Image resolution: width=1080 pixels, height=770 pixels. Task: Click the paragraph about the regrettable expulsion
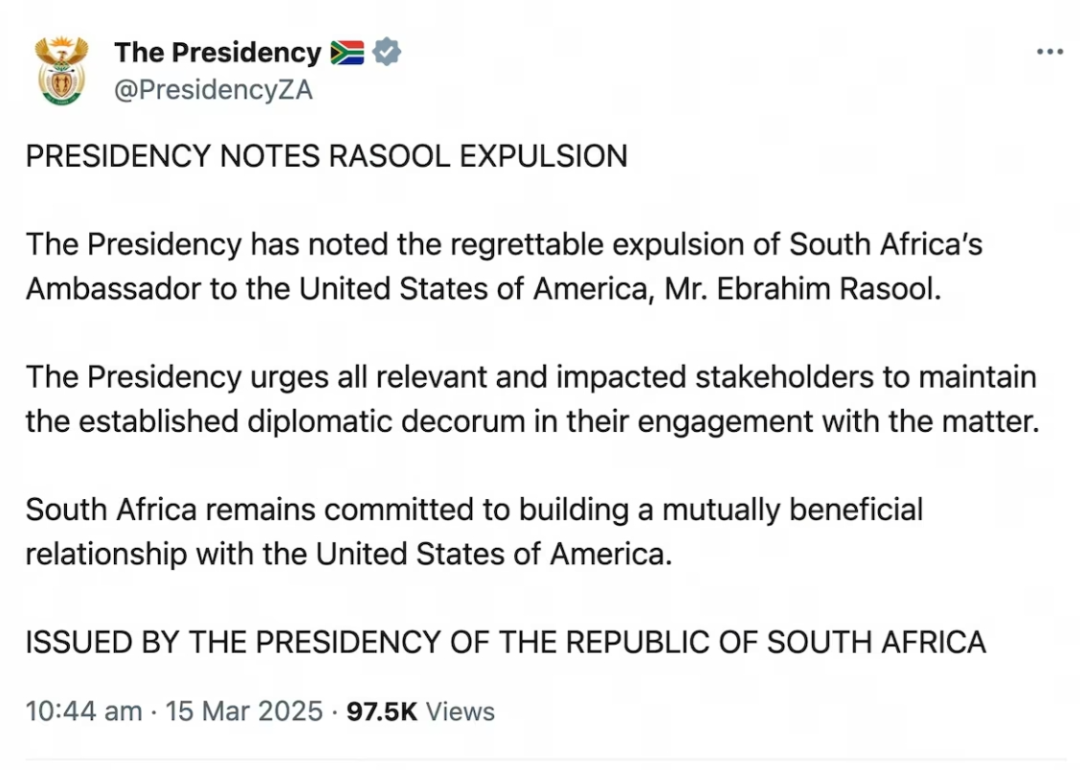click(504, 267)
